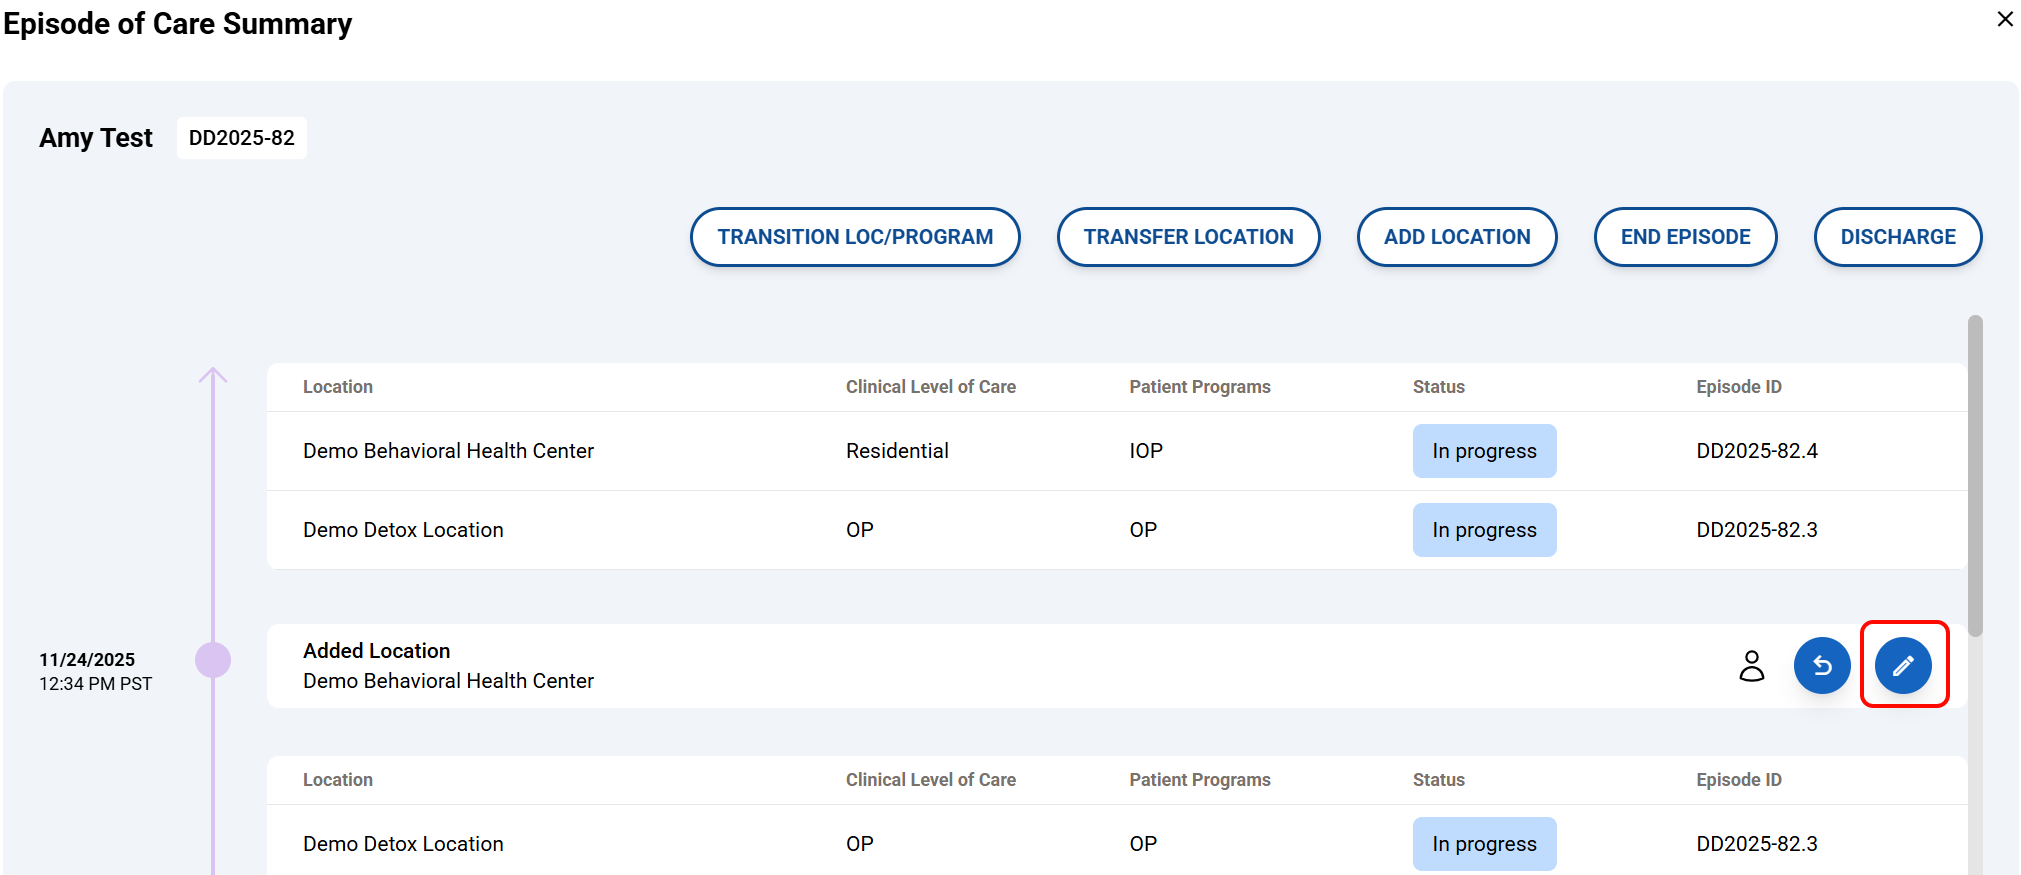2021x875 pixels.
Task: Close the Episode of Care Summary dialog
Action: click(x=2004, y=19)
